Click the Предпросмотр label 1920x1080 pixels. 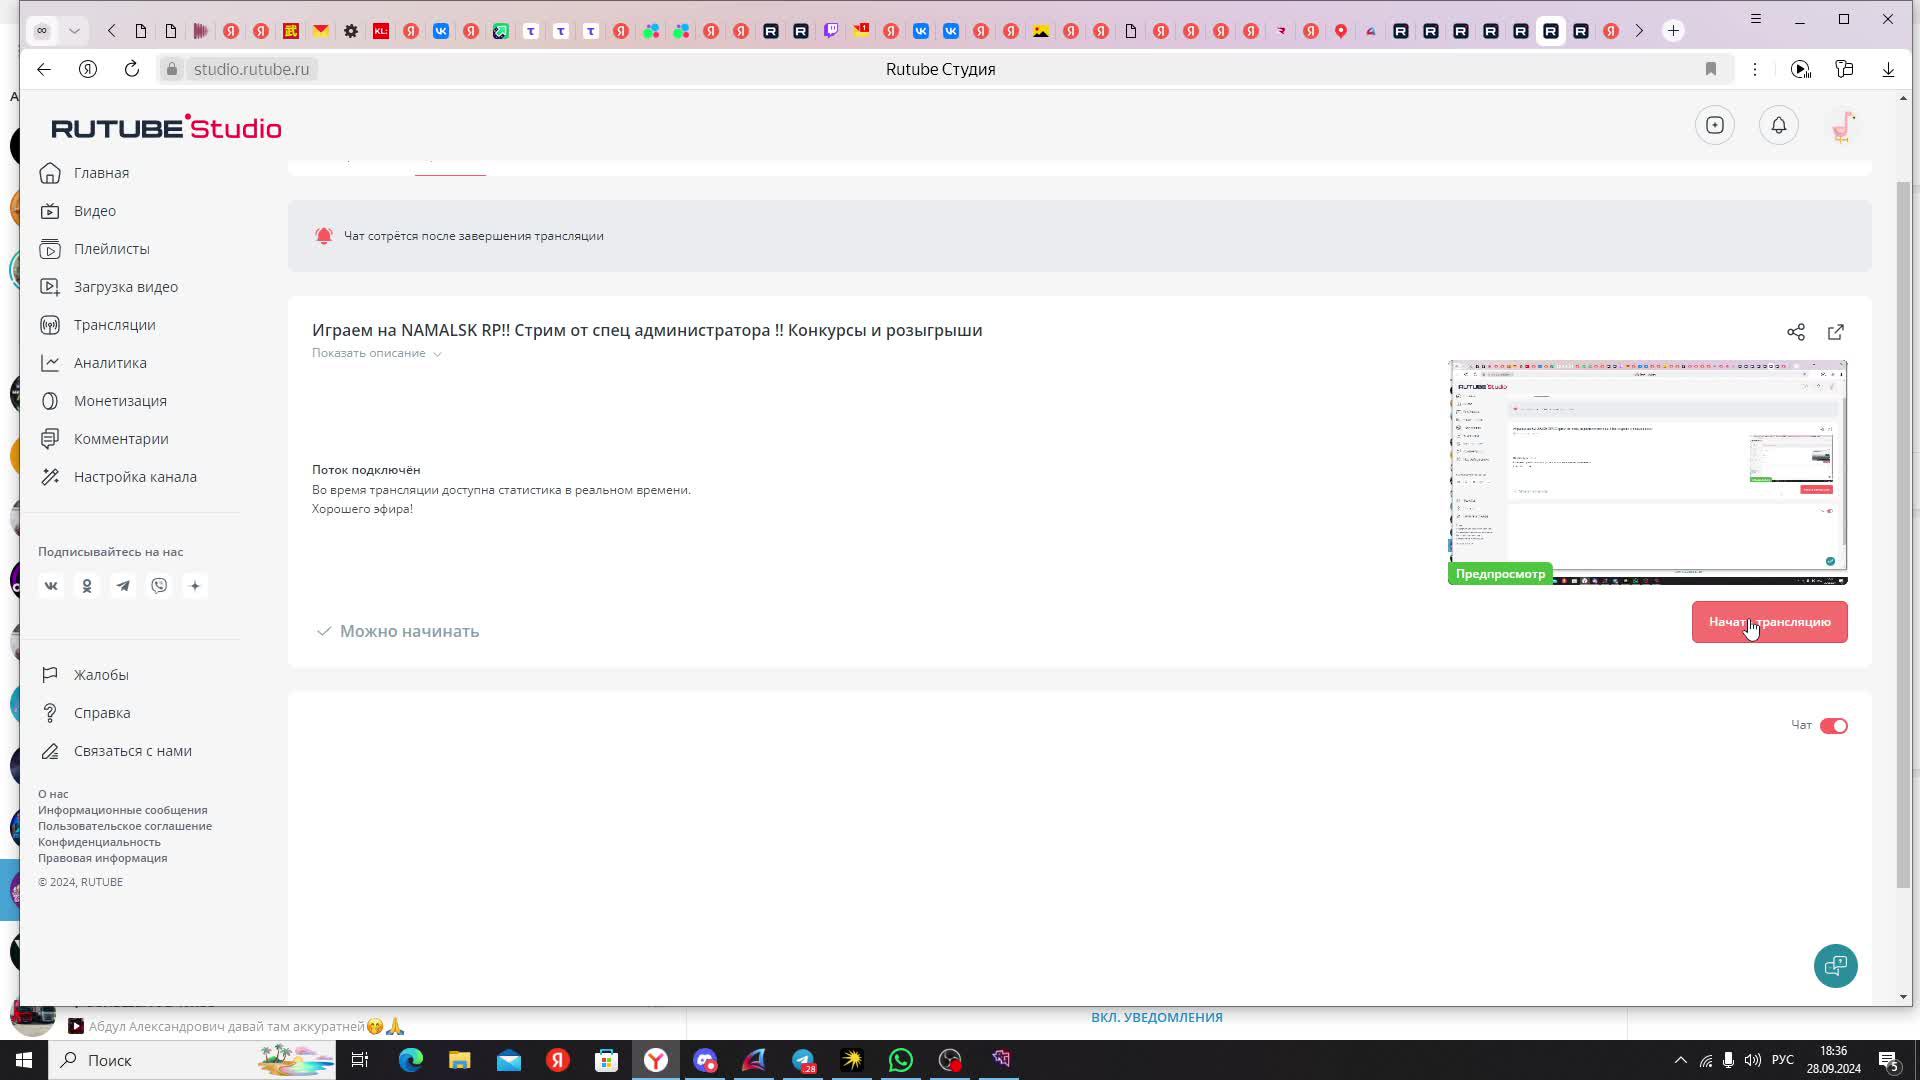click(1500, 574)
